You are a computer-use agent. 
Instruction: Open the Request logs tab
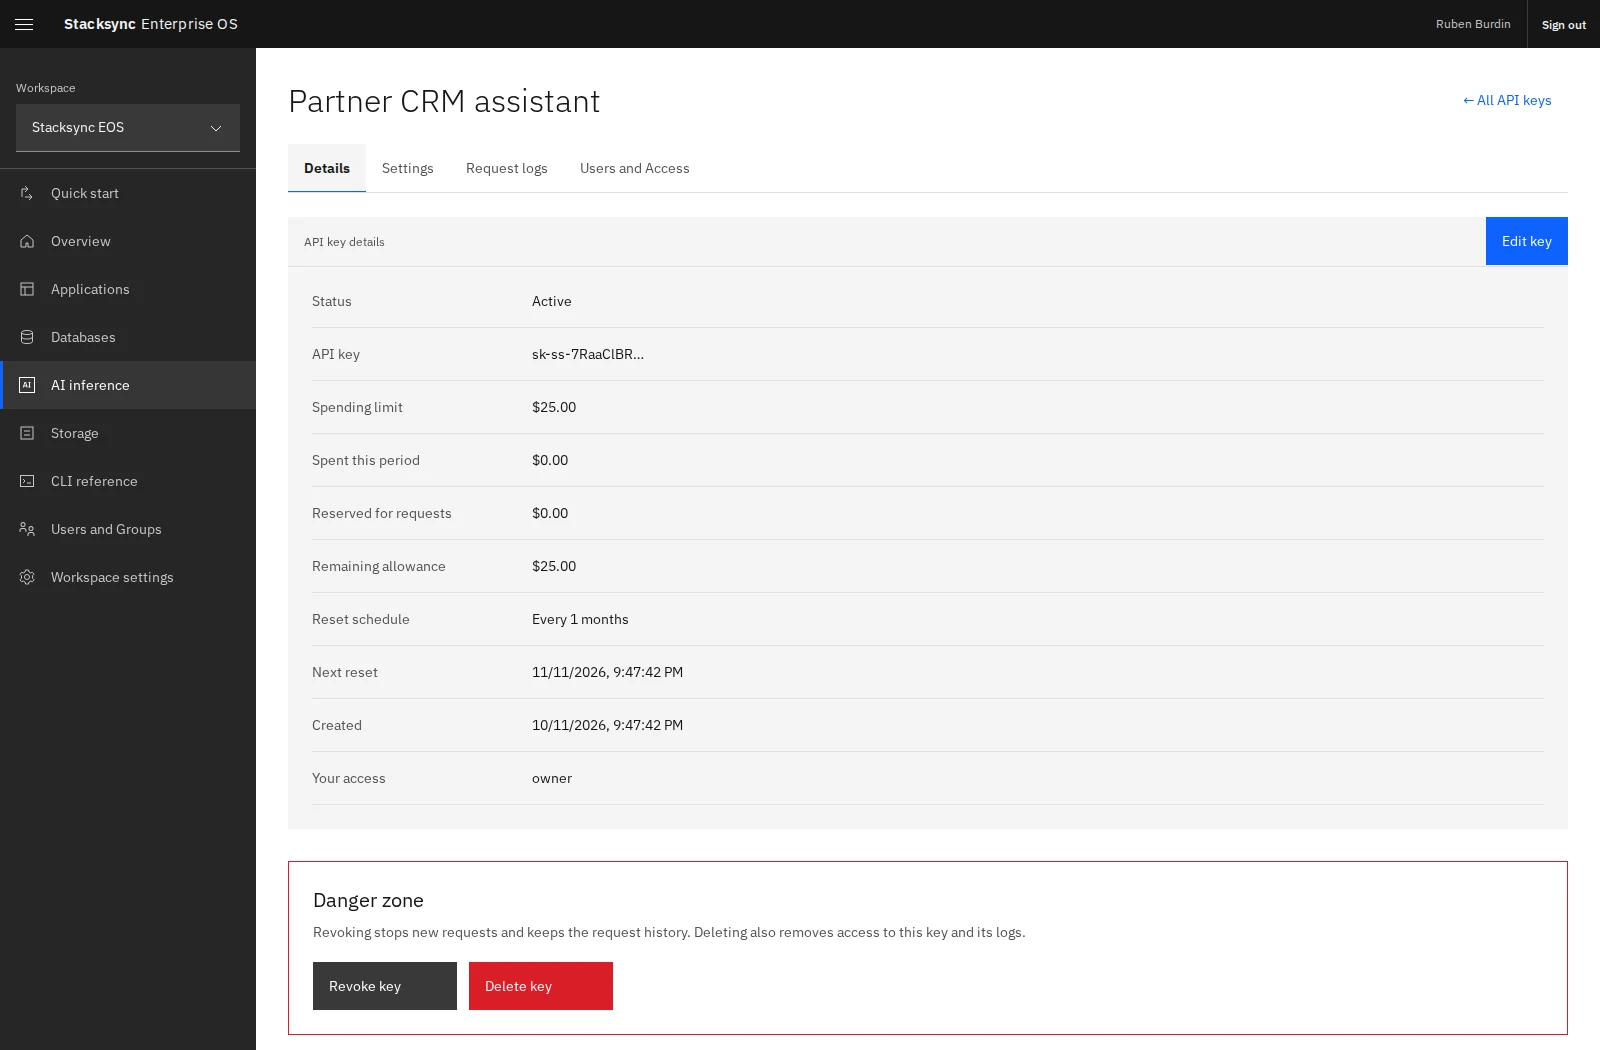coord(507,168)
